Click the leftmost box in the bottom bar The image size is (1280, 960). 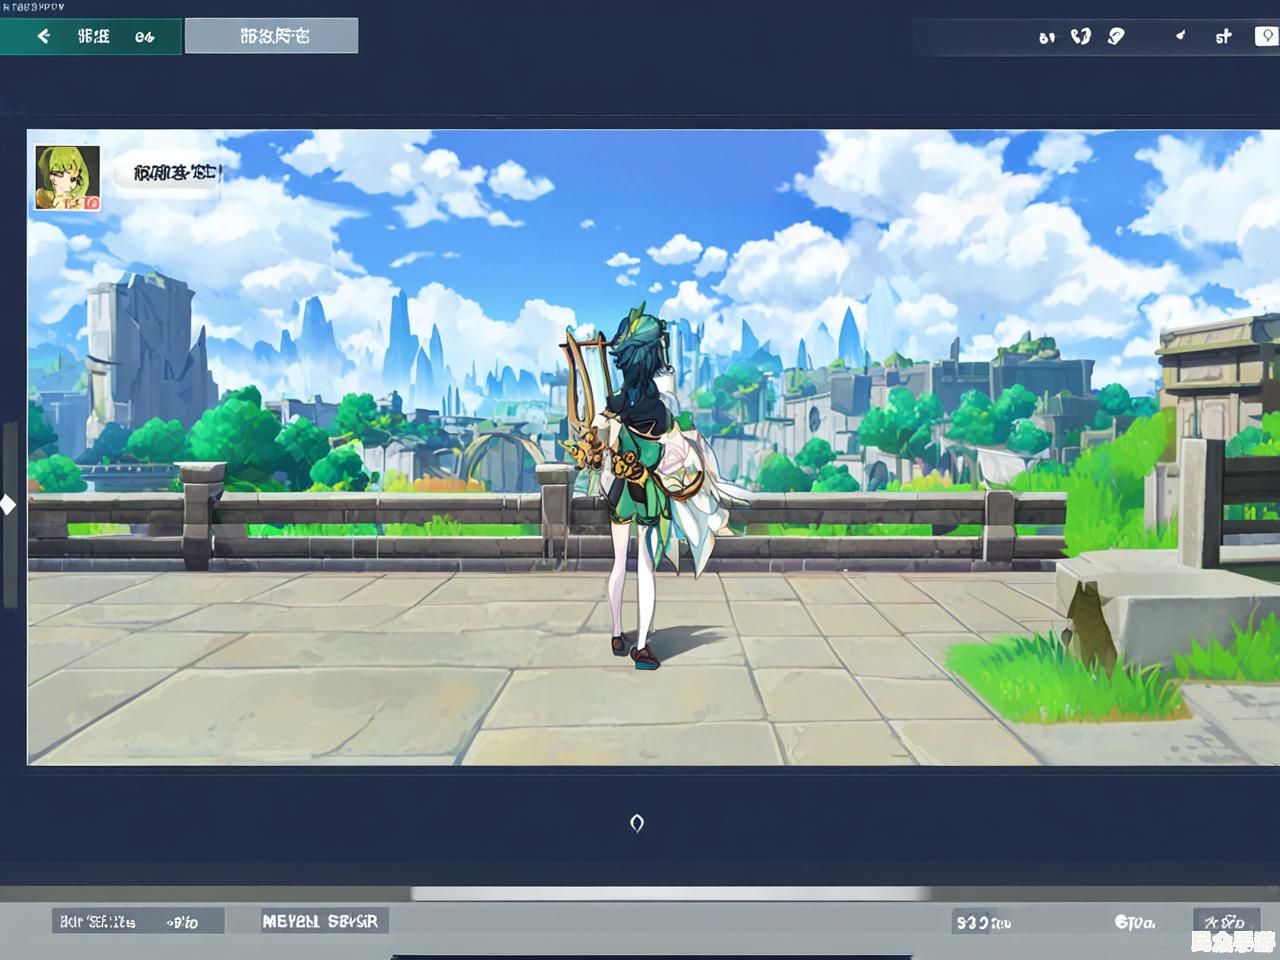pyautogui.click(x=137, y=921)
